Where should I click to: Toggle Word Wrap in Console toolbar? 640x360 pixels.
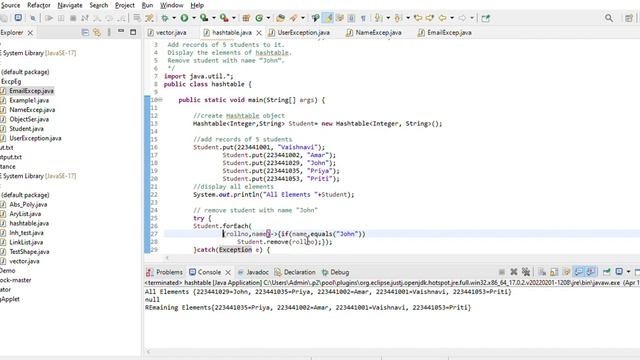[x=567, y=272]
